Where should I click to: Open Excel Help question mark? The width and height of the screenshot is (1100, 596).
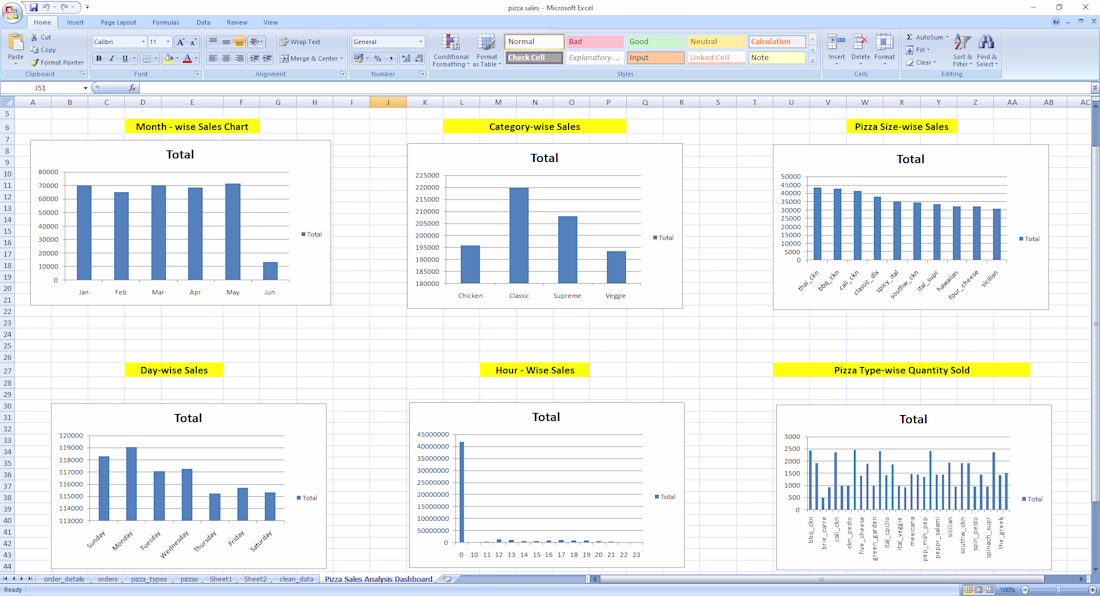pos(1056,22)
